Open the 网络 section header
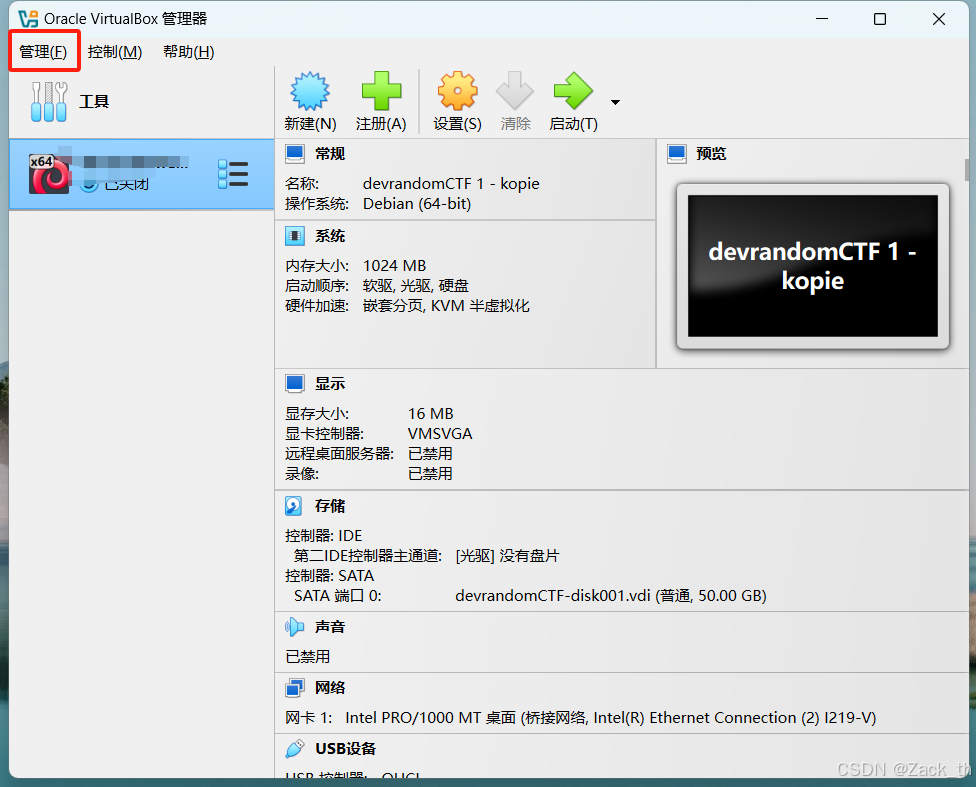 [x=330, y=687]
